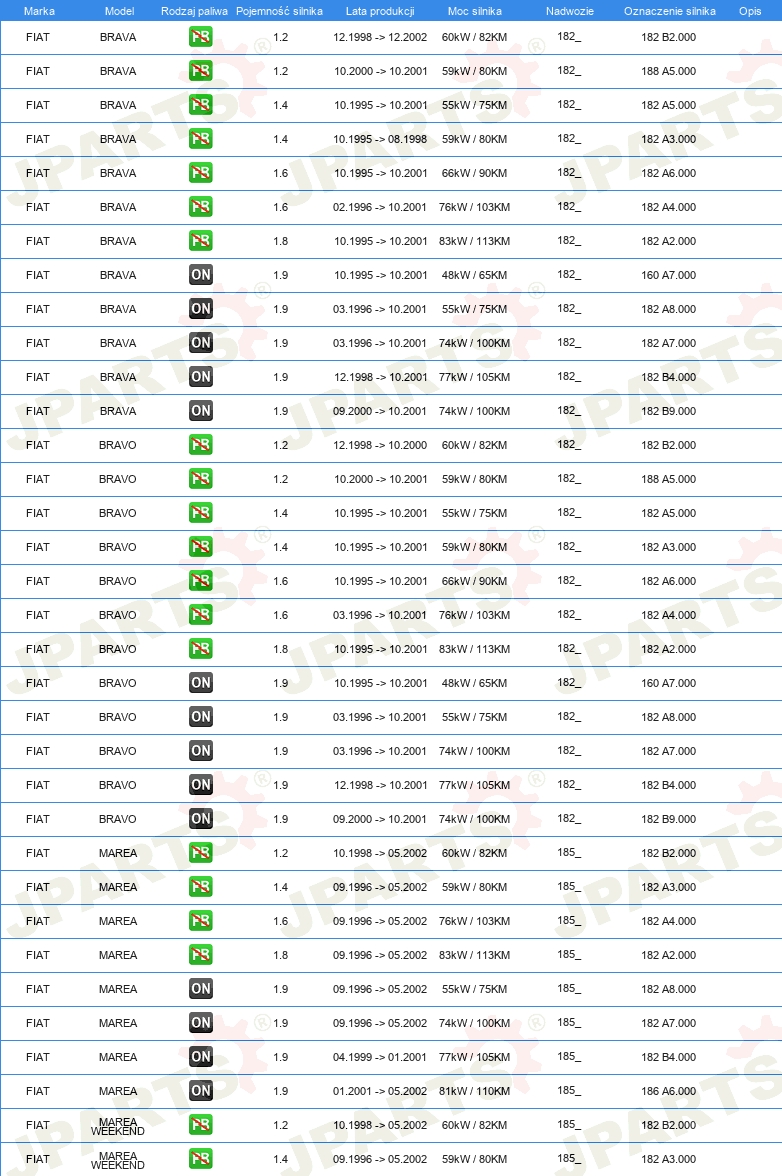Select Bravo engine code '182 A8.000'
The width and height of the screenshot is (782, 1176).
pyautogui.click(x=668, y=717)
